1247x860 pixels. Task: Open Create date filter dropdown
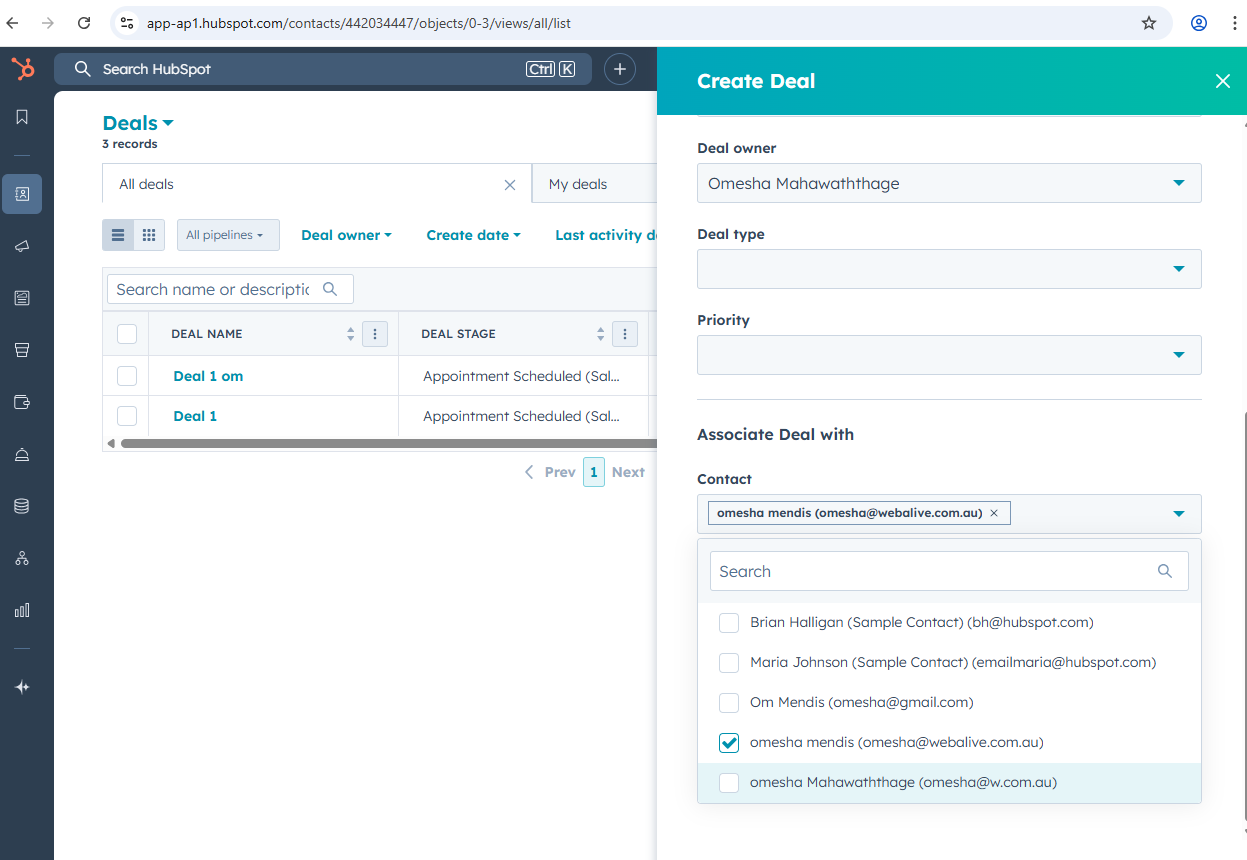(473, 235)
